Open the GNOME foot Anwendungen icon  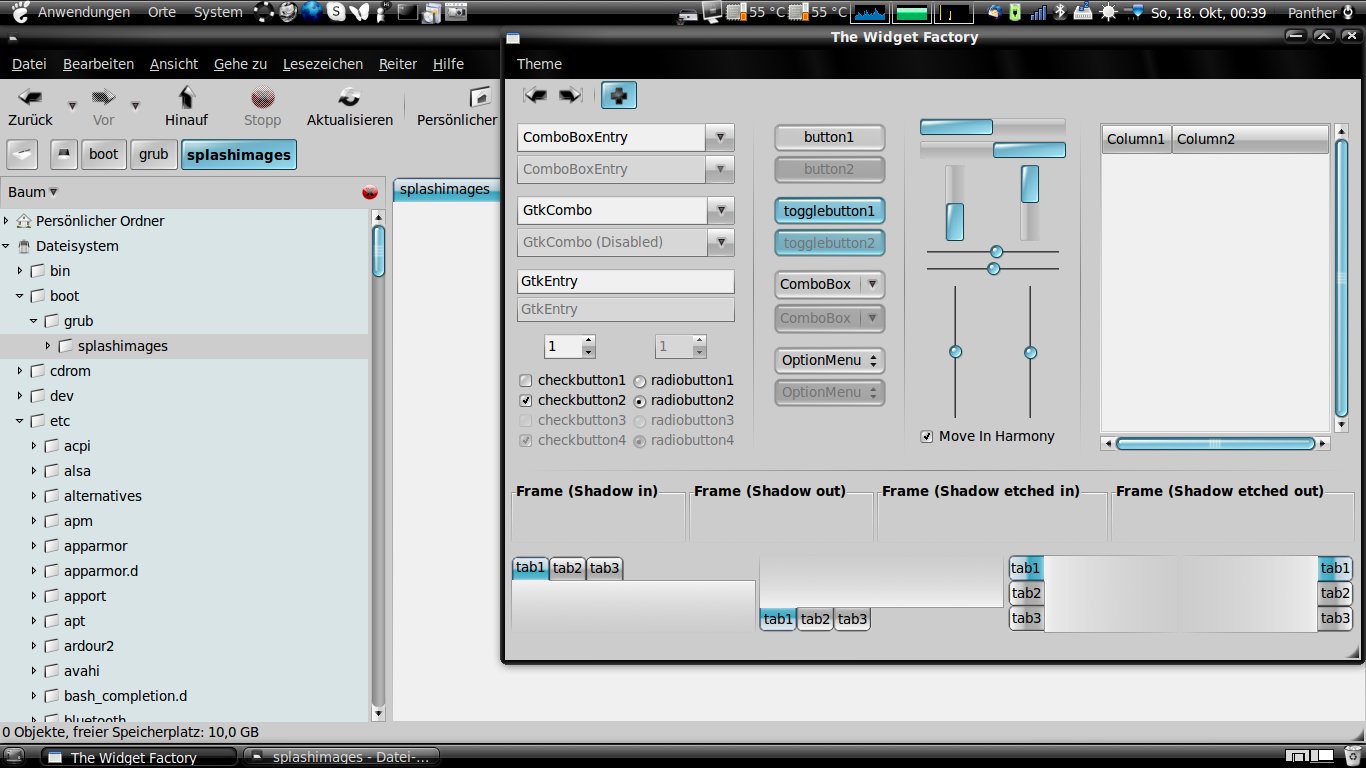click(x=19, y=12)
